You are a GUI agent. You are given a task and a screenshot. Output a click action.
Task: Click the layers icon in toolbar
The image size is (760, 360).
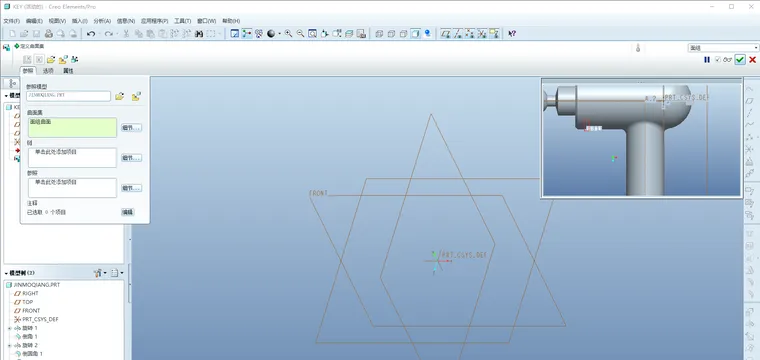(349, 33)
